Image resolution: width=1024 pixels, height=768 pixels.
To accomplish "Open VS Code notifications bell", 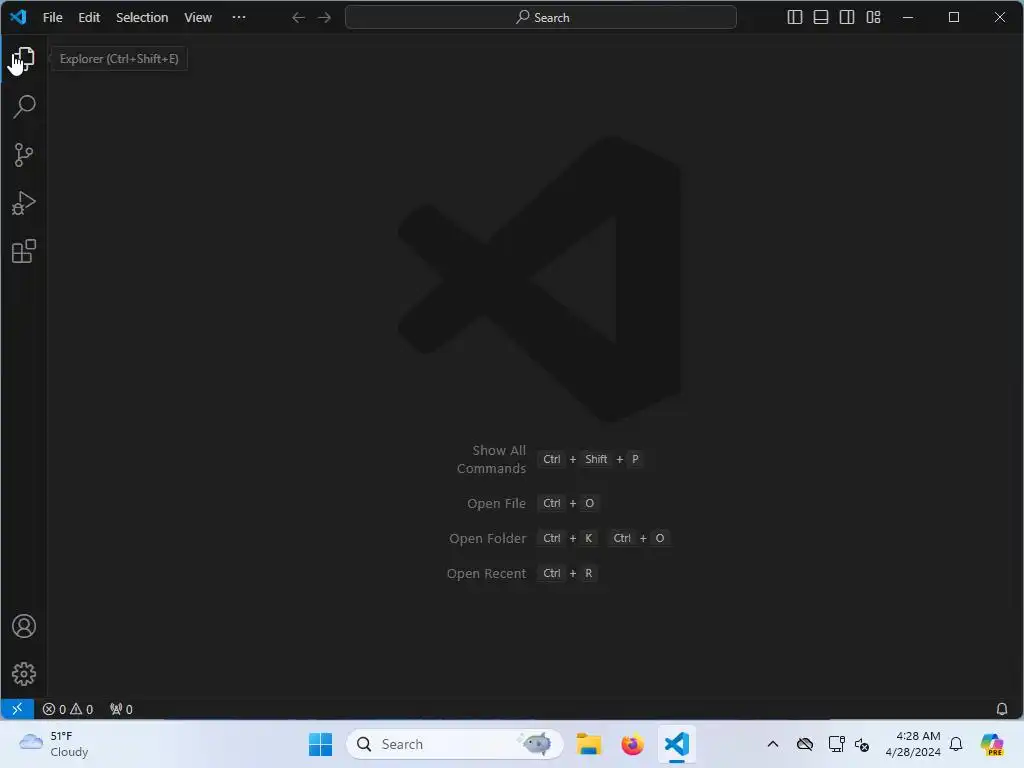I will 1002,709.
